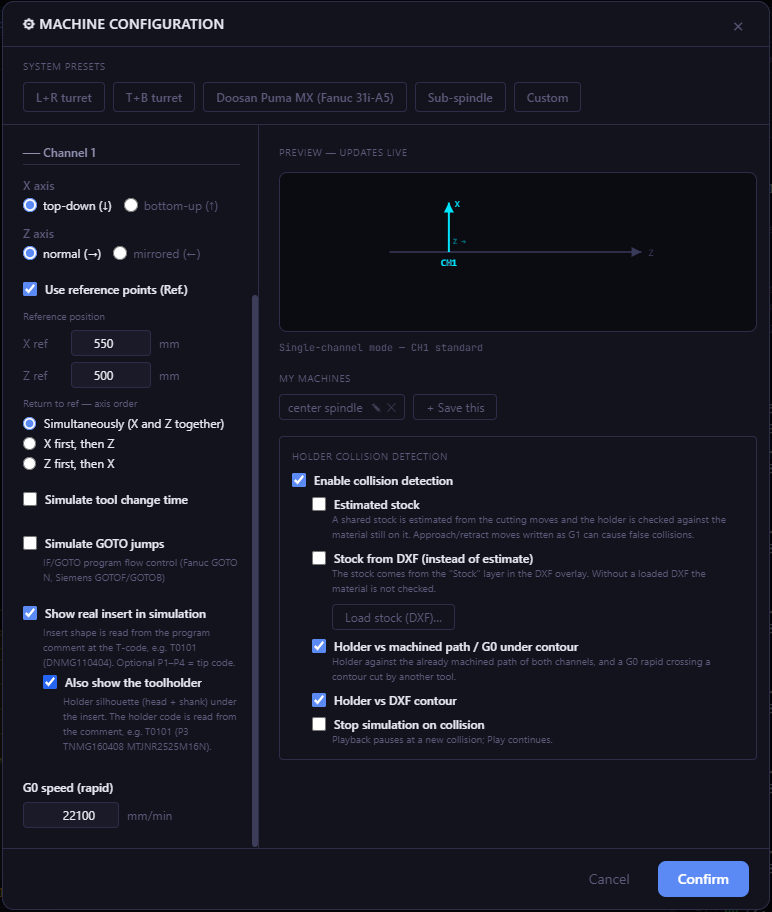Viewport: 772px width, 912px height.
Task: Delete the center spindle saved machine
Action: (392, 408)
